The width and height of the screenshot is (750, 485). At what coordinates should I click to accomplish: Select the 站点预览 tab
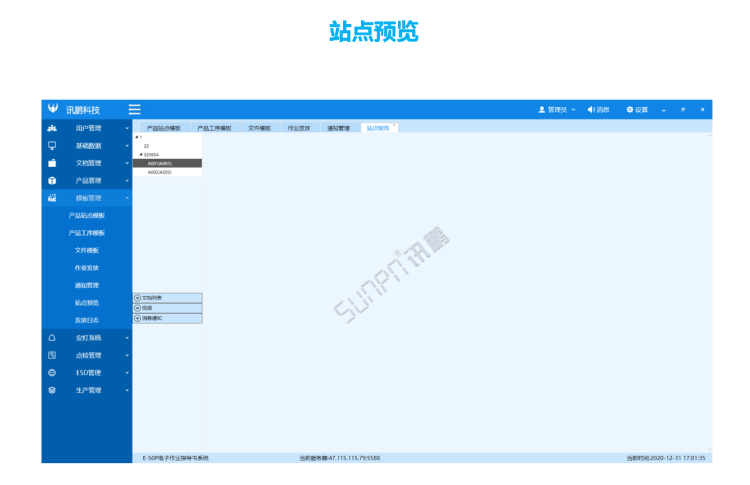[x=377, y=128]
